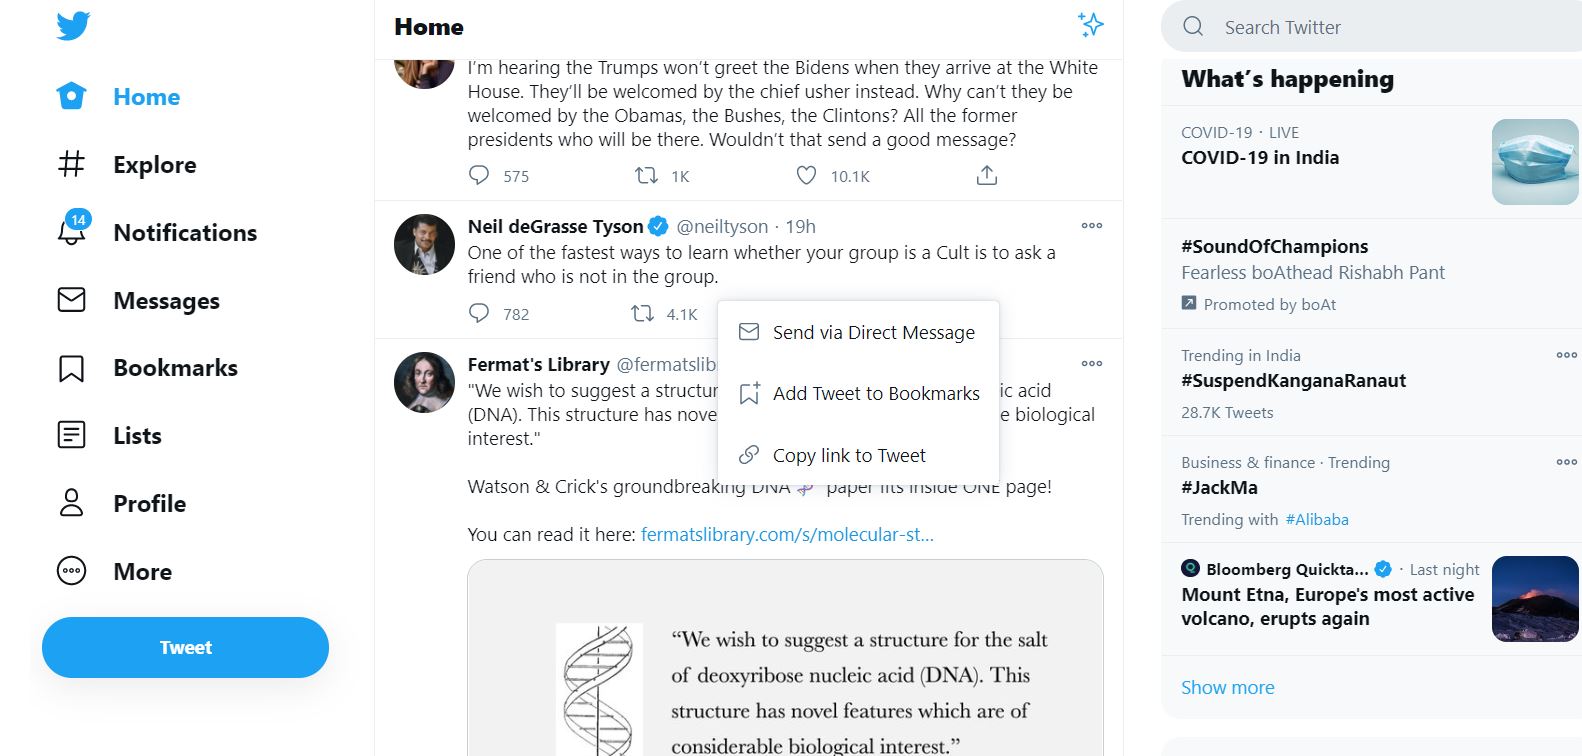This screenshot has height=756, width=1582.
Task: Click Show more under trends
Action: (x=1228, y=688)
